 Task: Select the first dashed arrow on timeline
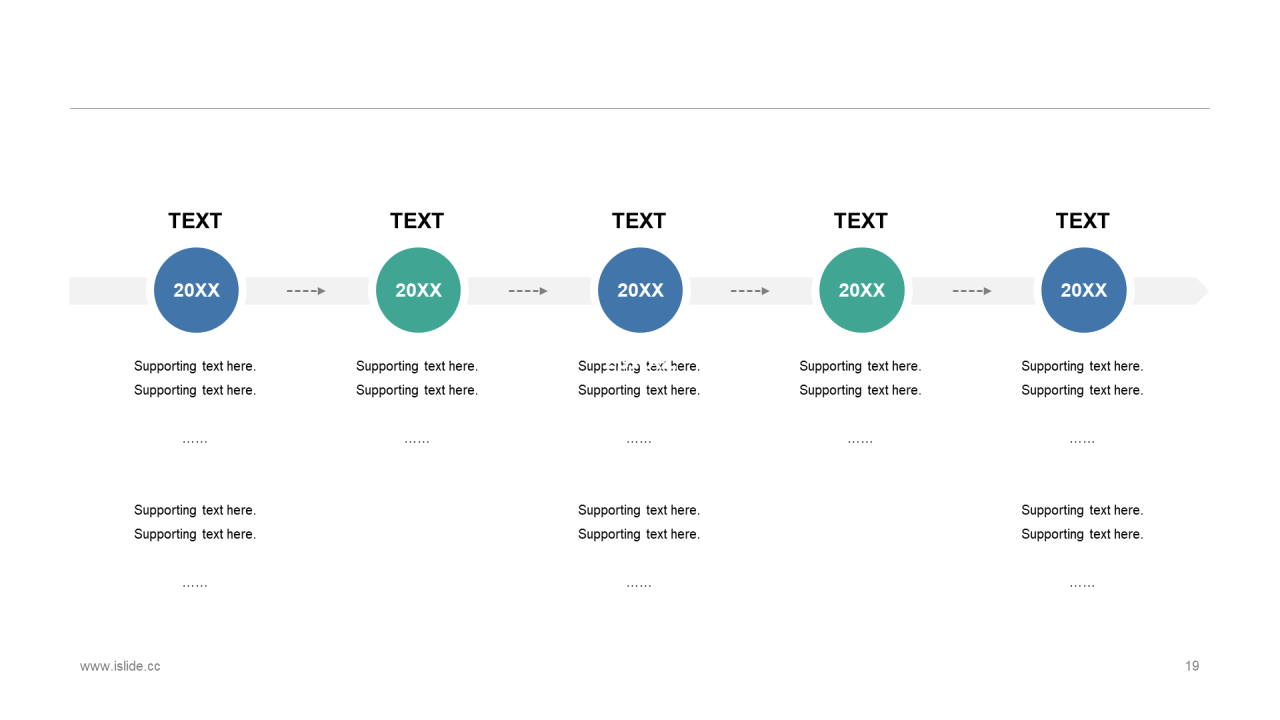(x=306, y=291)
